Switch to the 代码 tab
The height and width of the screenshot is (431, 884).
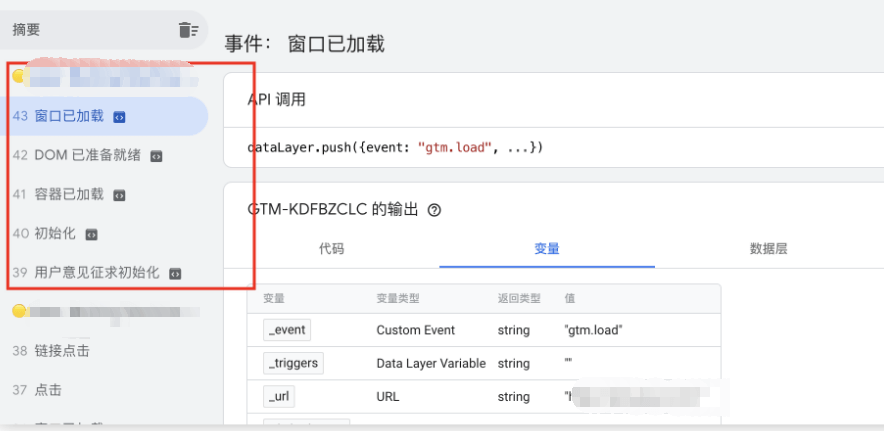point(331,249)
